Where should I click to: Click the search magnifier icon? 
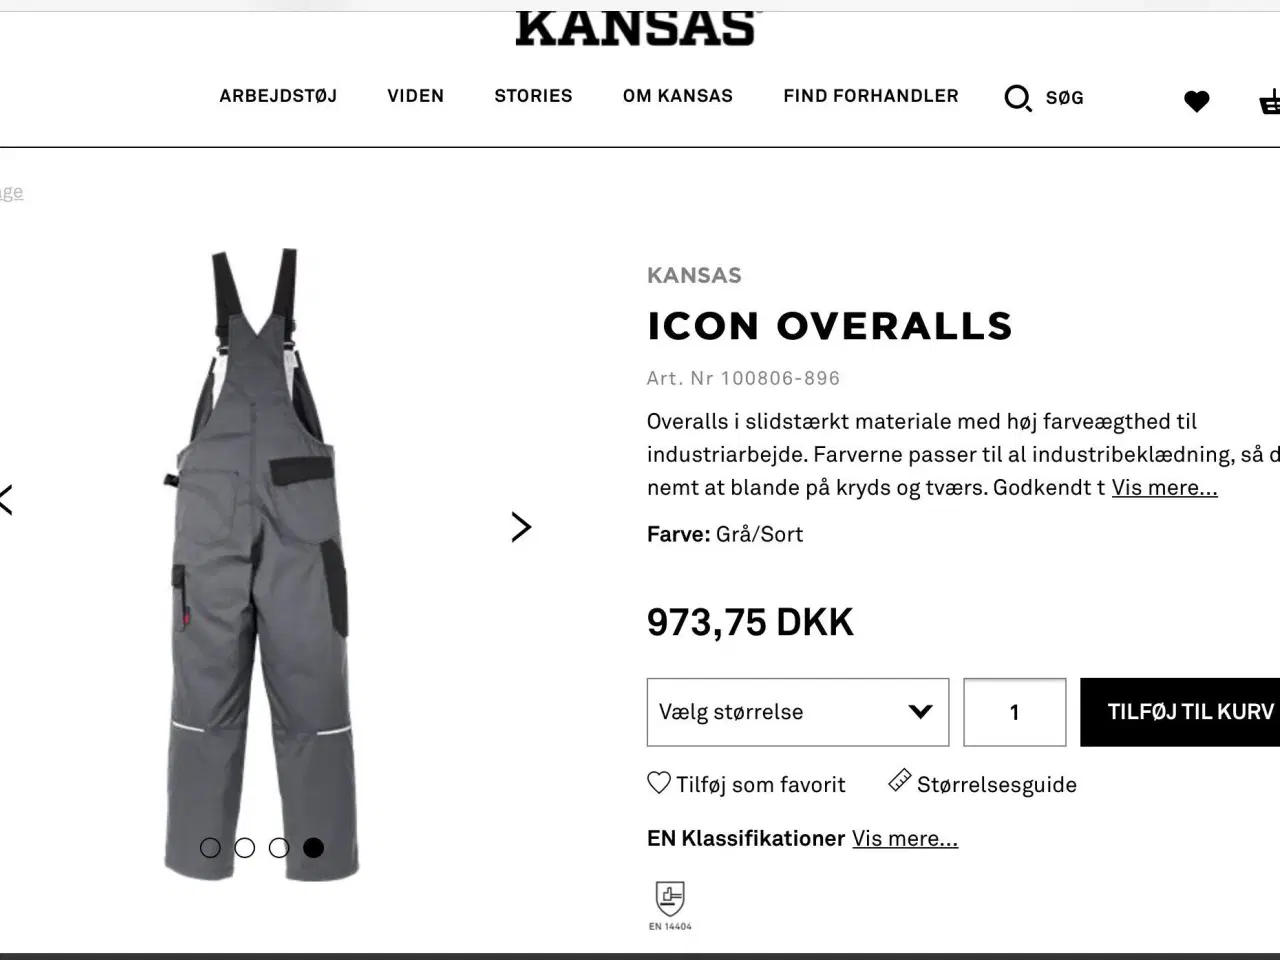(1018, 98)
